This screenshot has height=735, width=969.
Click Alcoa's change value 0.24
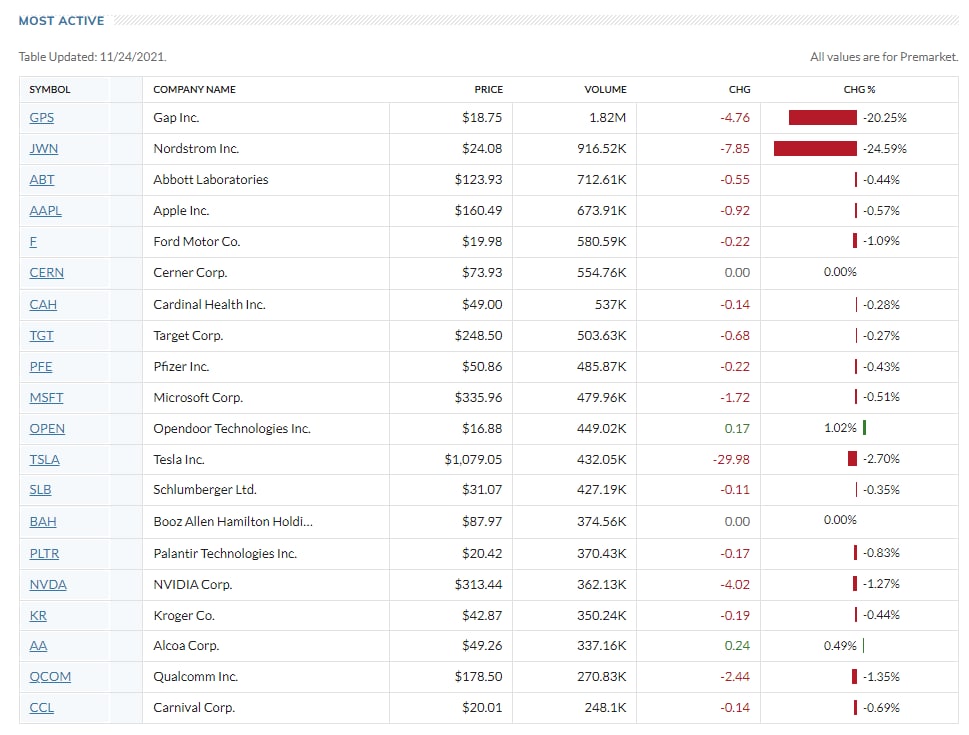pos(737,645)
